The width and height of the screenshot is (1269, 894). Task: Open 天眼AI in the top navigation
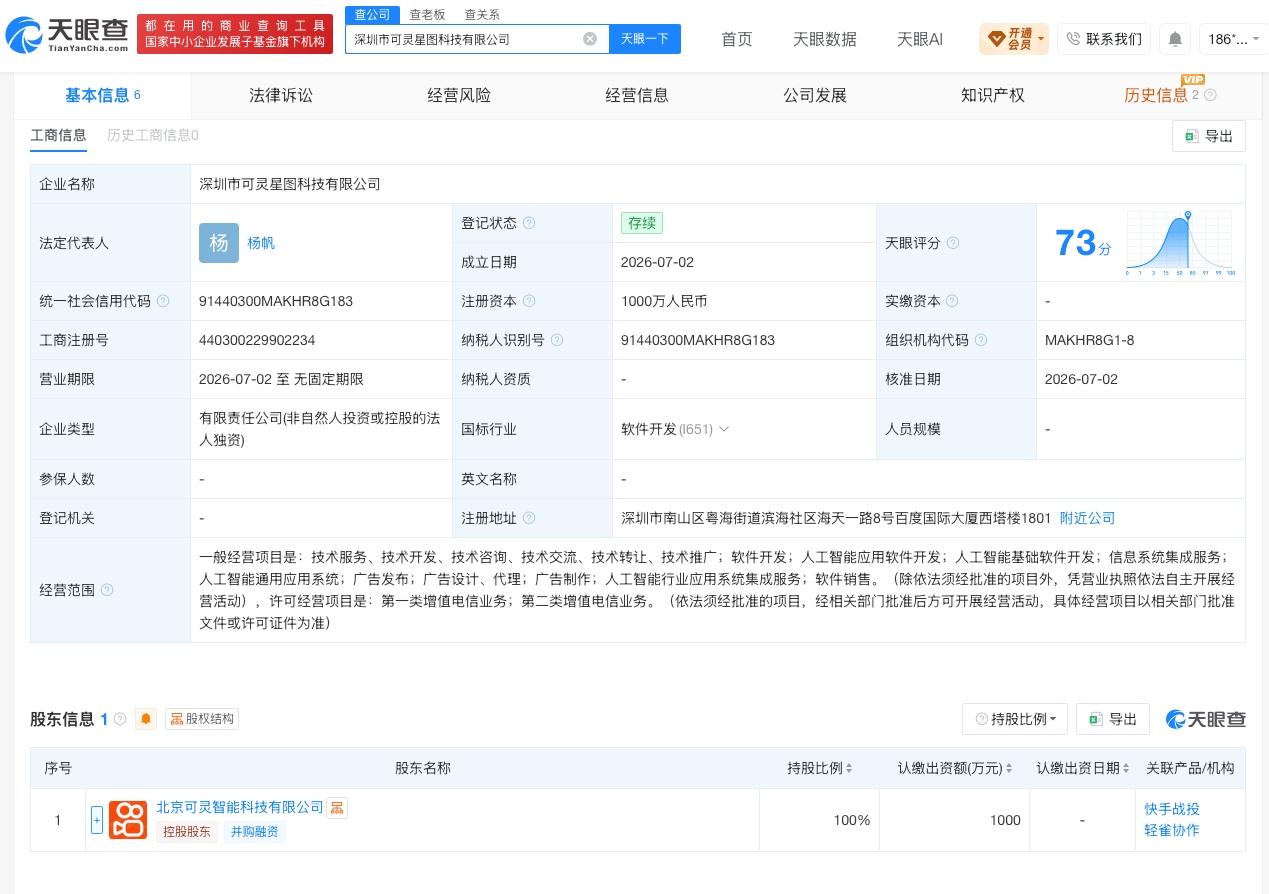tap(920, 39)
